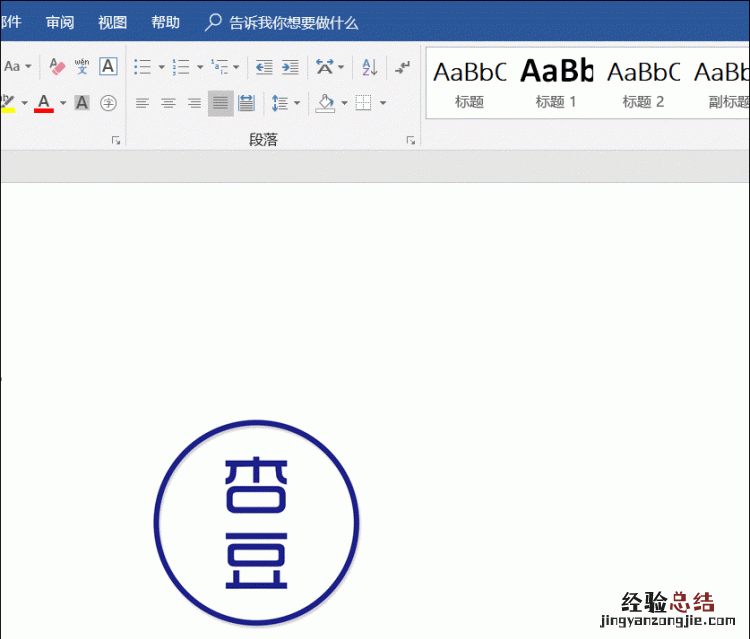Apply the 标题 2 heading style

click(x=643, y=82)
